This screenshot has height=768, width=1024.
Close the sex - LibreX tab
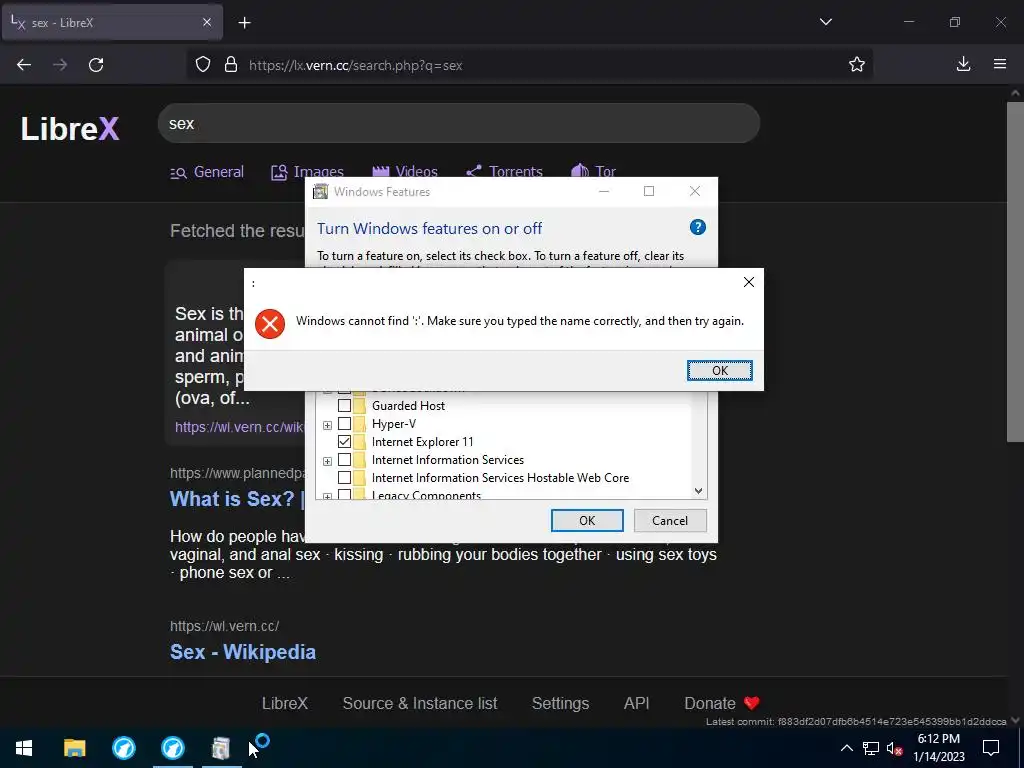[206, 22]
